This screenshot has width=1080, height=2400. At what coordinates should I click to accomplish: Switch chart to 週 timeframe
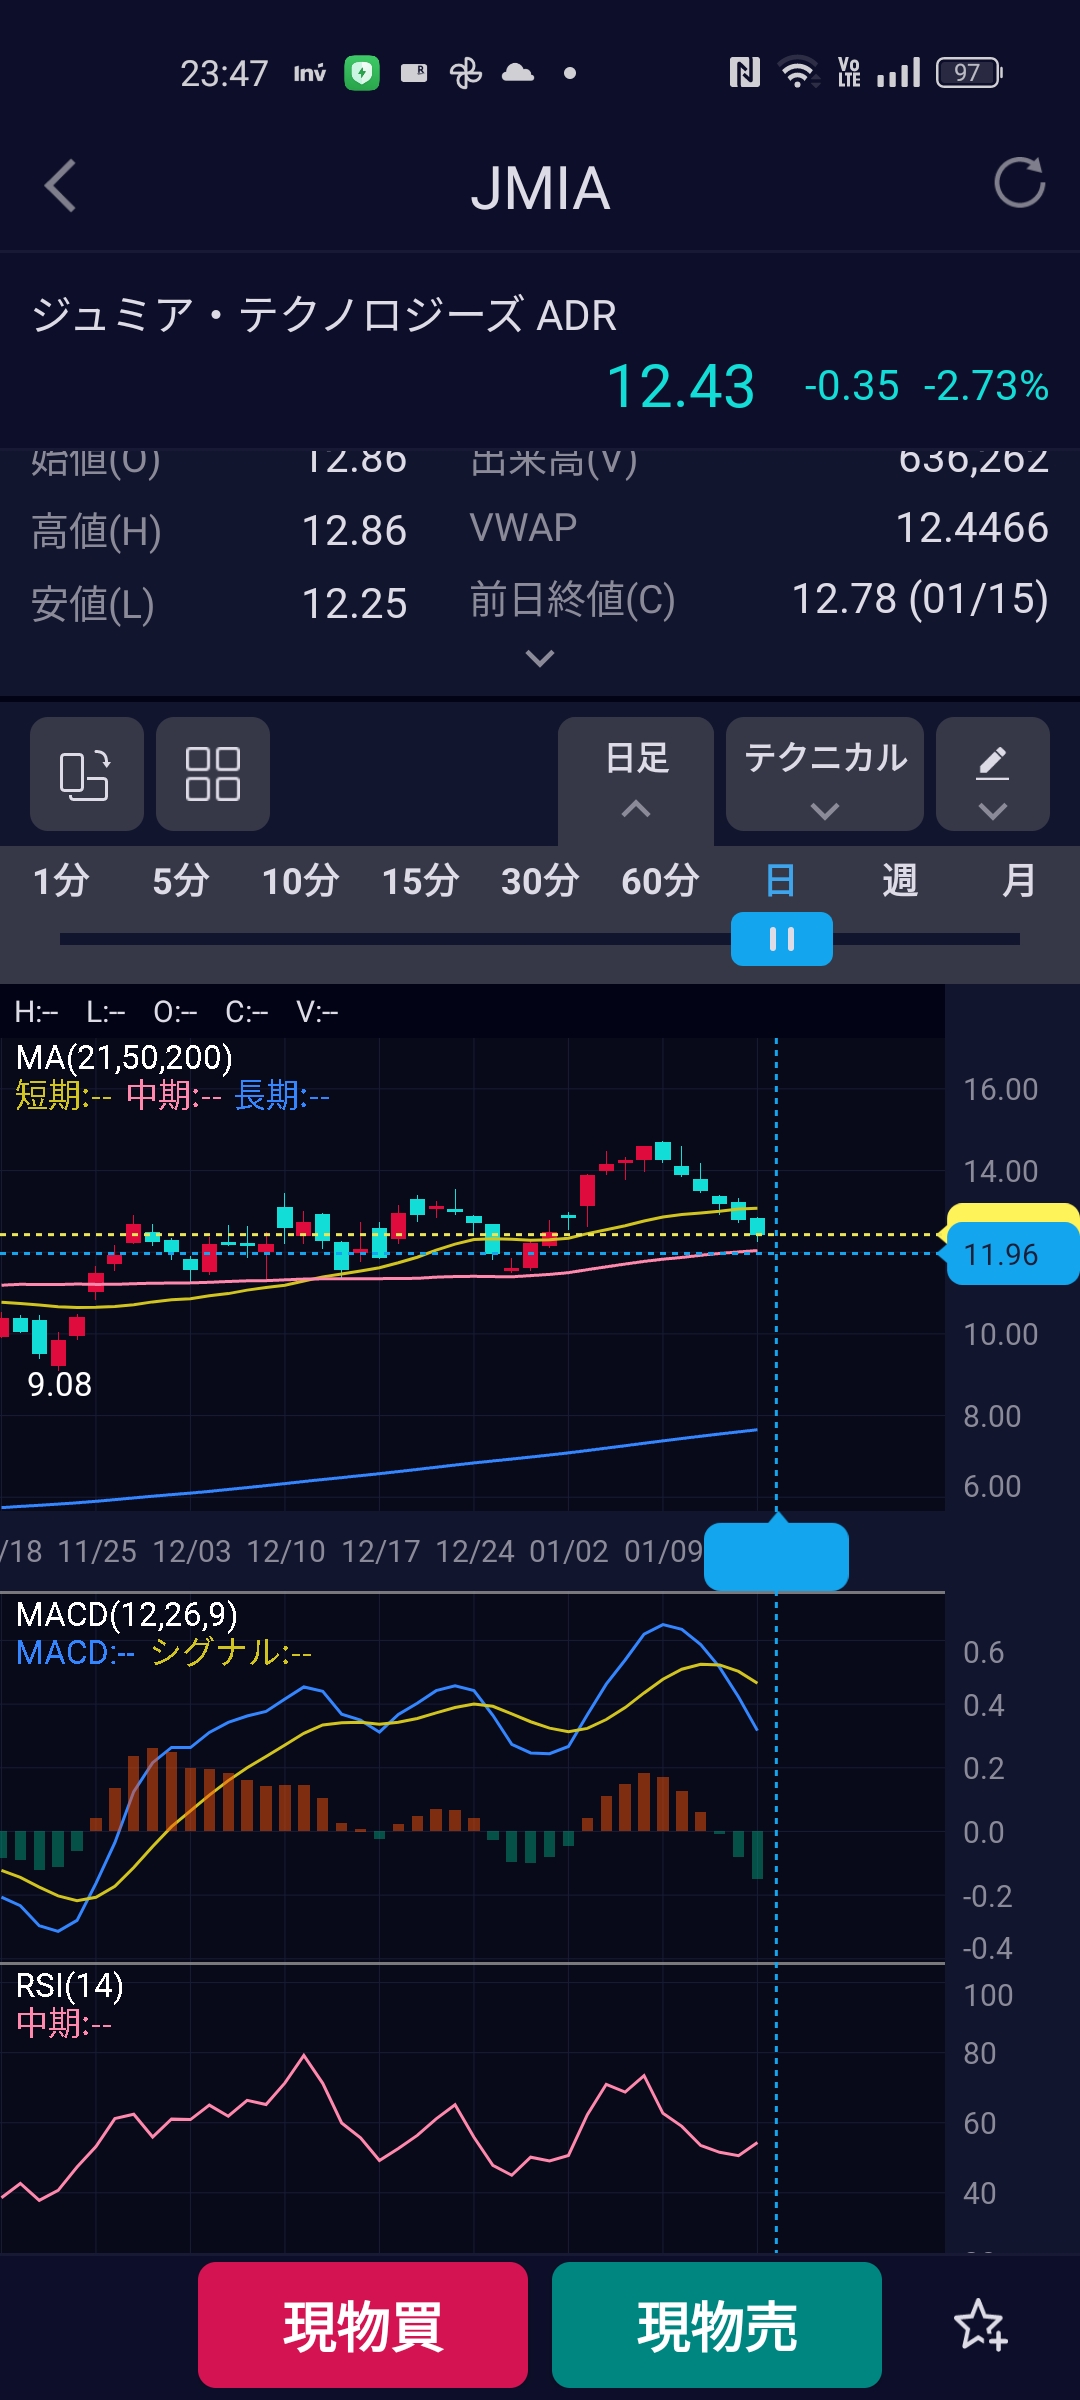tap(899, 881)
